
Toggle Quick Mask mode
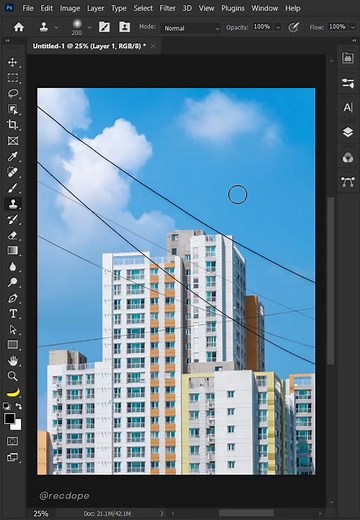coord(13,441)
